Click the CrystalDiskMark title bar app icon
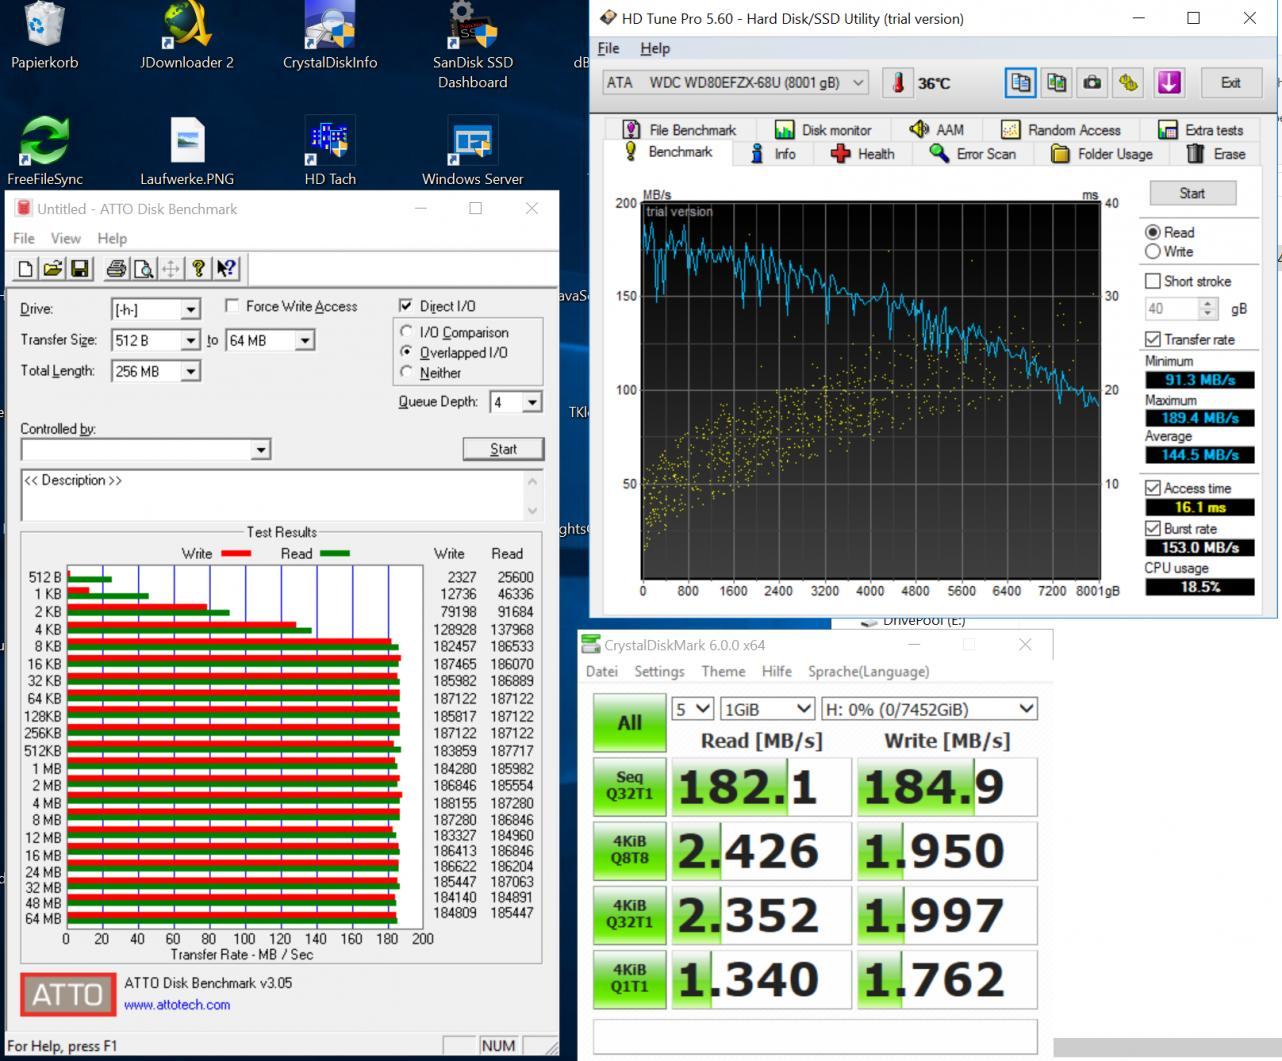The width and height of the screenshot is (1282, 1061). click(x=591, y=645)
